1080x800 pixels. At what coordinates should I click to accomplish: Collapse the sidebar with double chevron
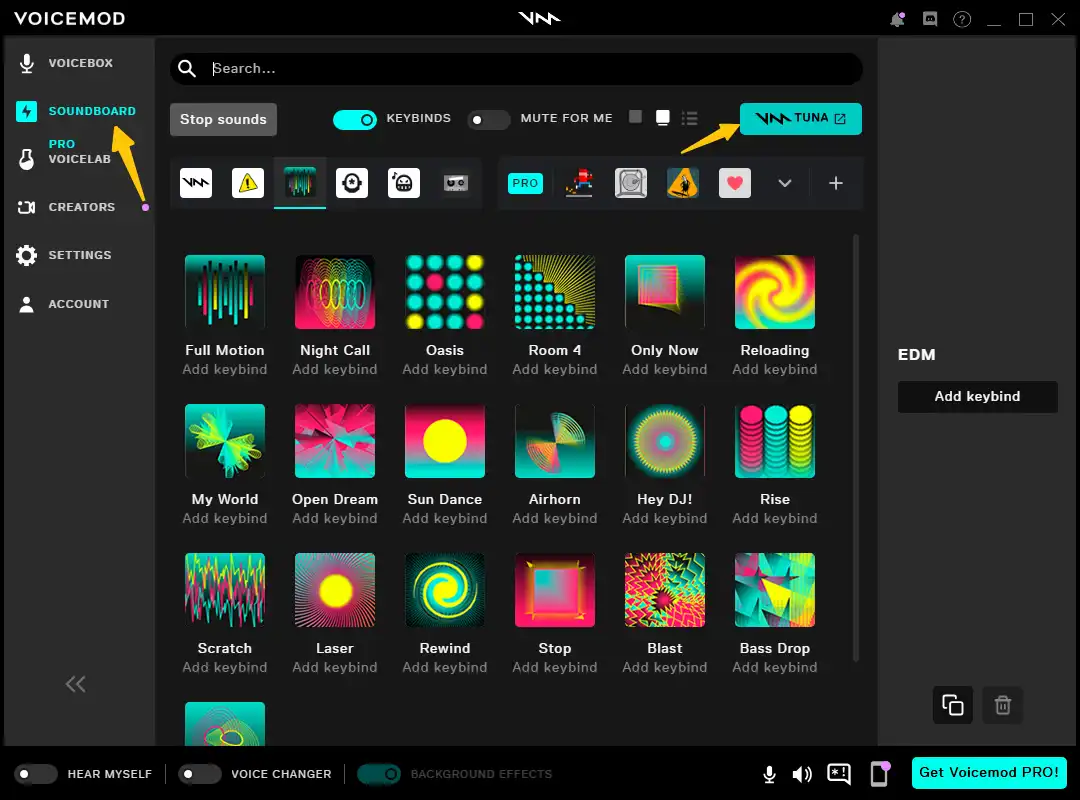(x=76, y=684)
